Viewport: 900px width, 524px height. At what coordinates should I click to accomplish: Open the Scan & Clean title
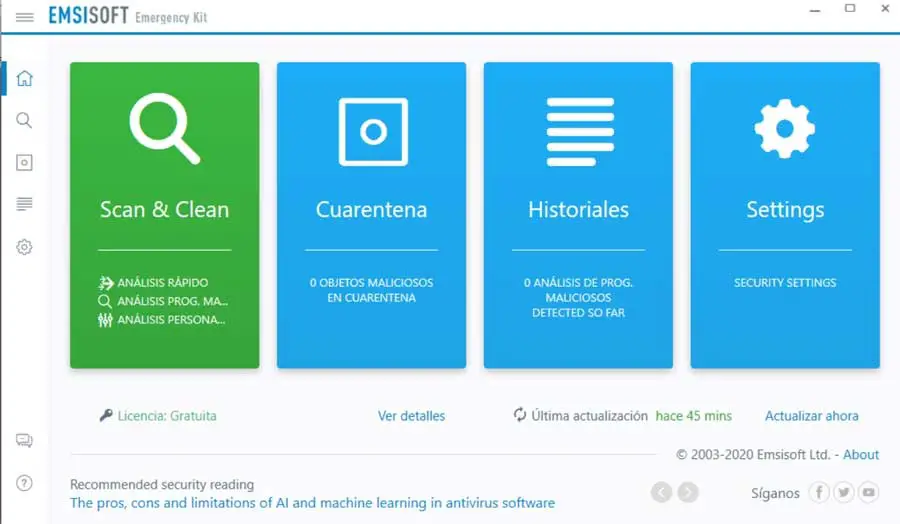coord(165,209)
